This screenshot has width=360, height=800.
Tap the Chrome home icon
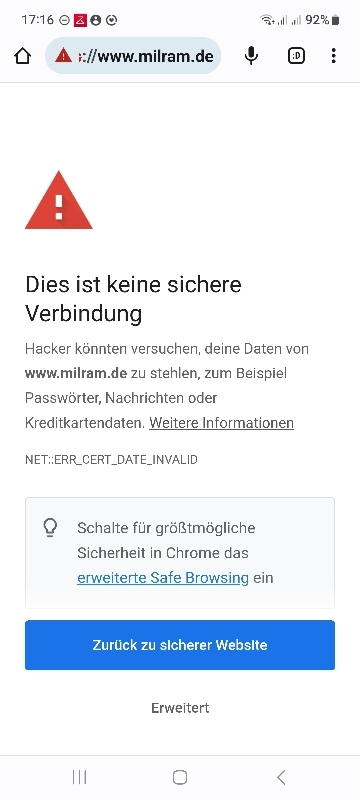tap(22, 56)
